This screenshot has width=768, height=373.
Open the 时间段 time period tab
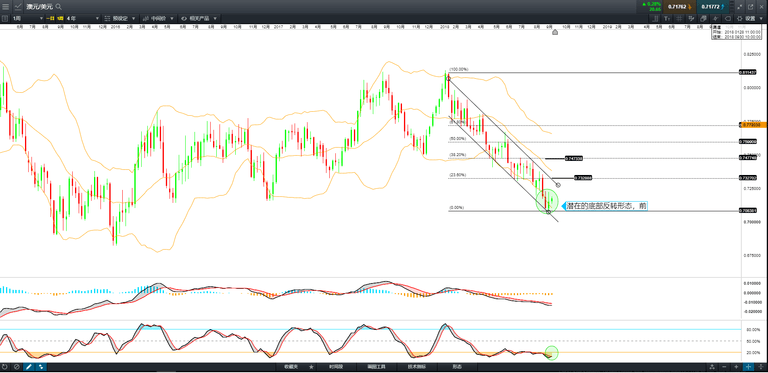pyautogui.click(x=336, y=367)
